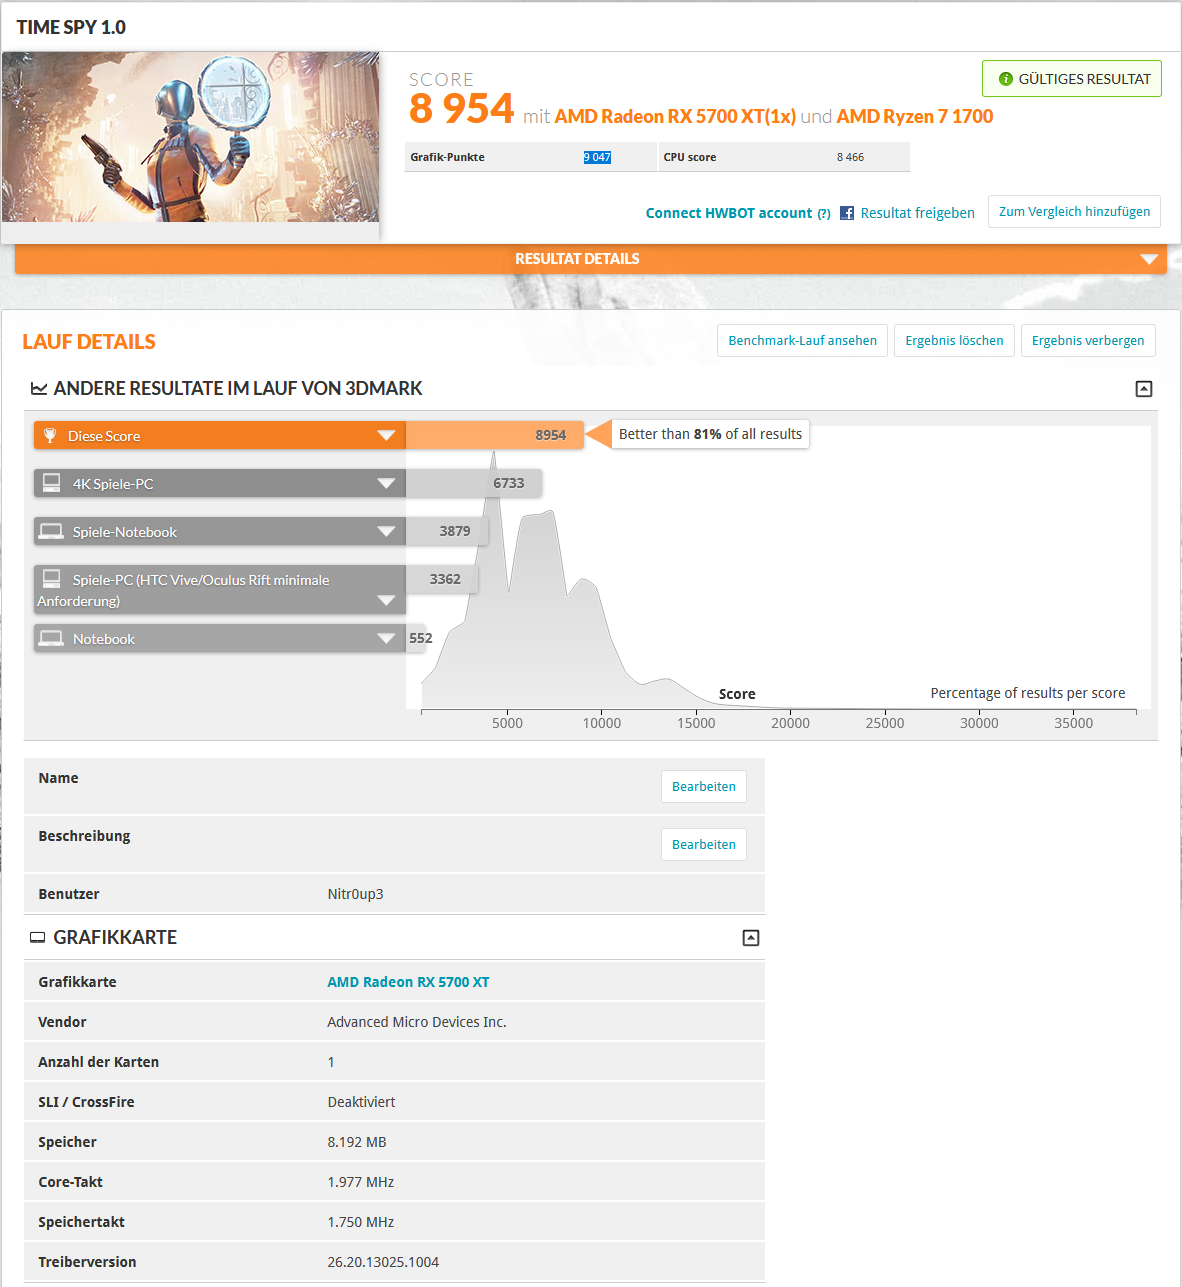Viewport: 1182px width, 1287px height.
Task: Click the laptop icon of the Notebook row
Action: coord(51,638)
